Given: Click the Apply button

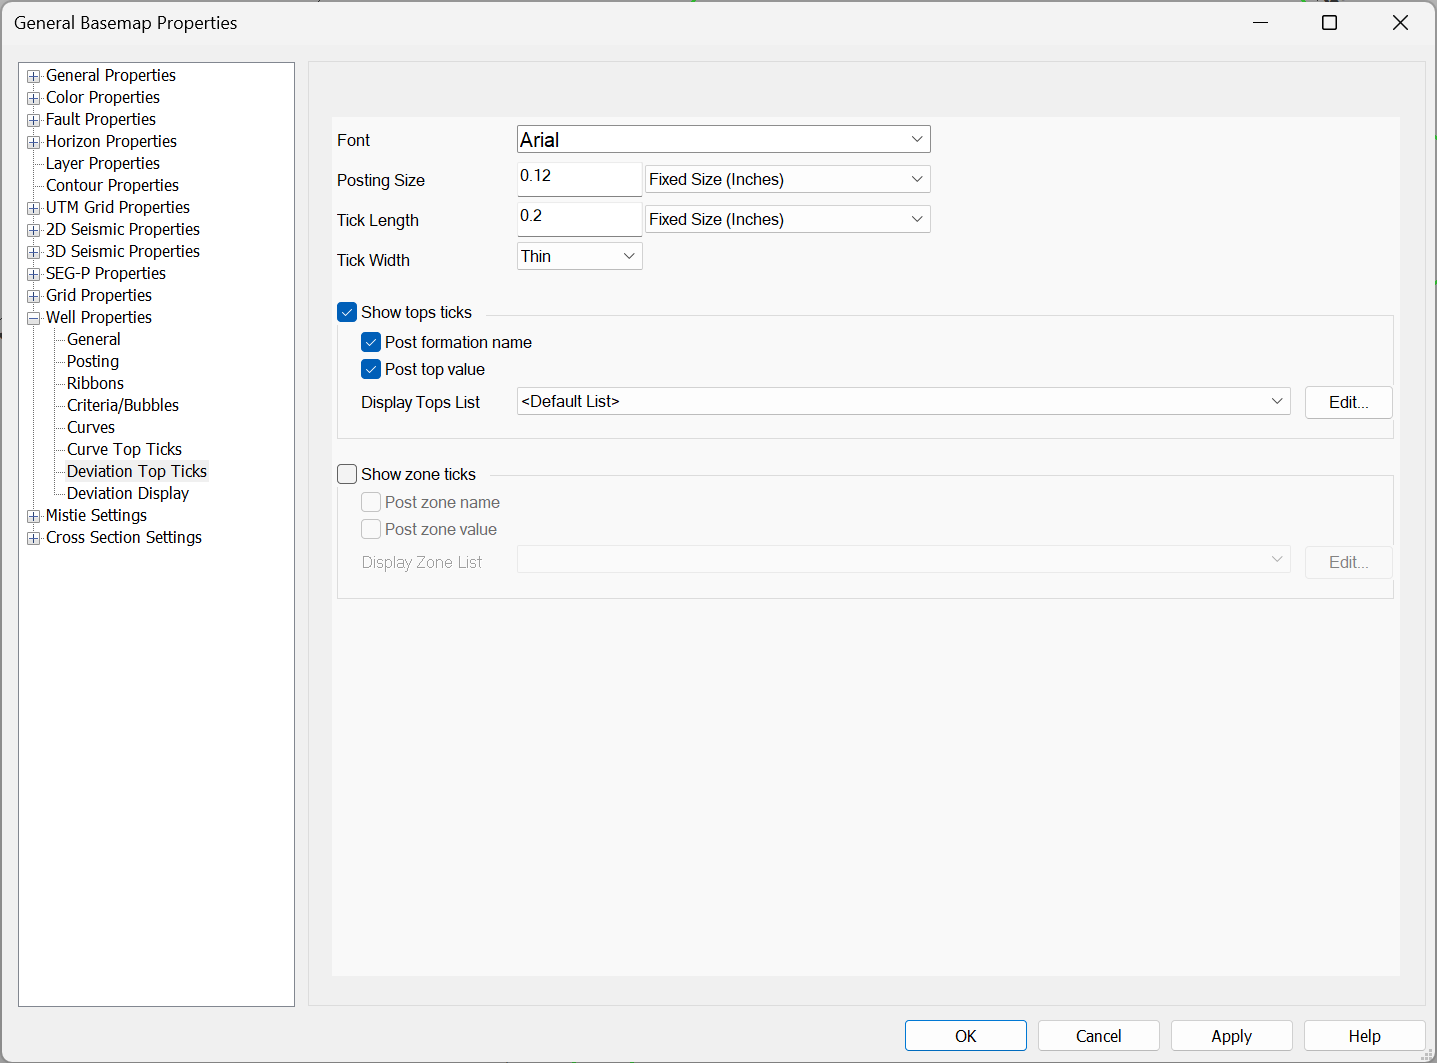Looking at the screenshot, I should pyautogui.click(x=1231, y=1036).
